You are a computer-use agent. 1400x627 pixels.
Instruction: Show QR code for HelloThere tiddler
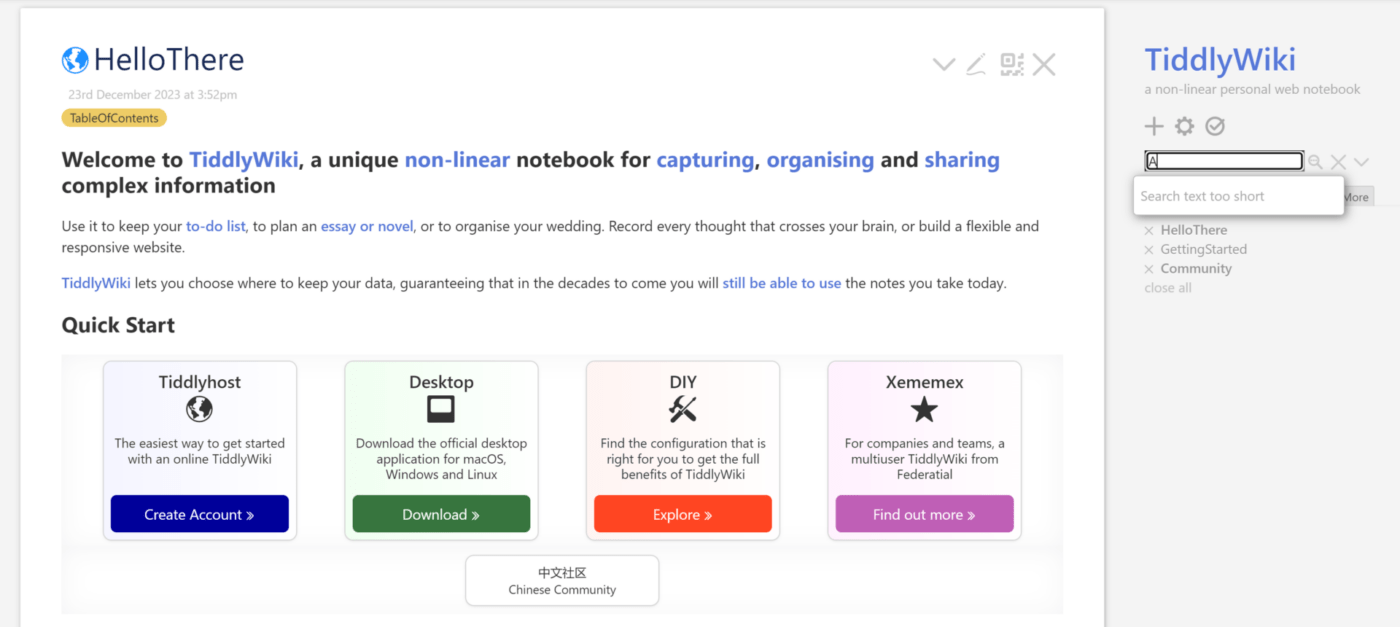click(1012, 65)
